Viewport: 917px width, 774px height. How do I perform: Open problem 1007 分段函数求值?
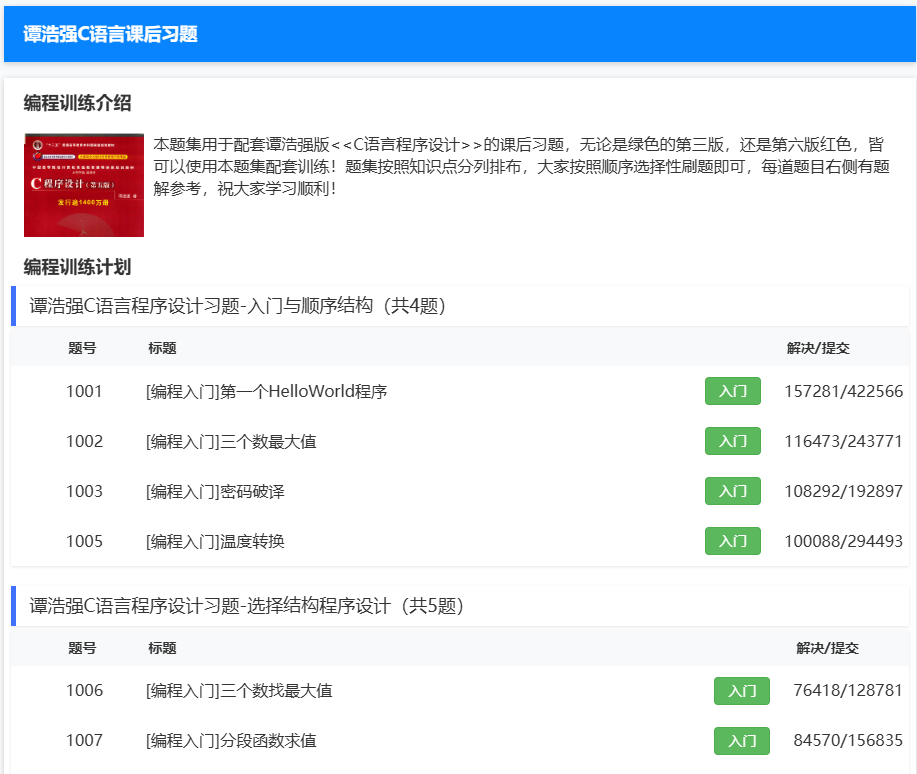(231, 741)
